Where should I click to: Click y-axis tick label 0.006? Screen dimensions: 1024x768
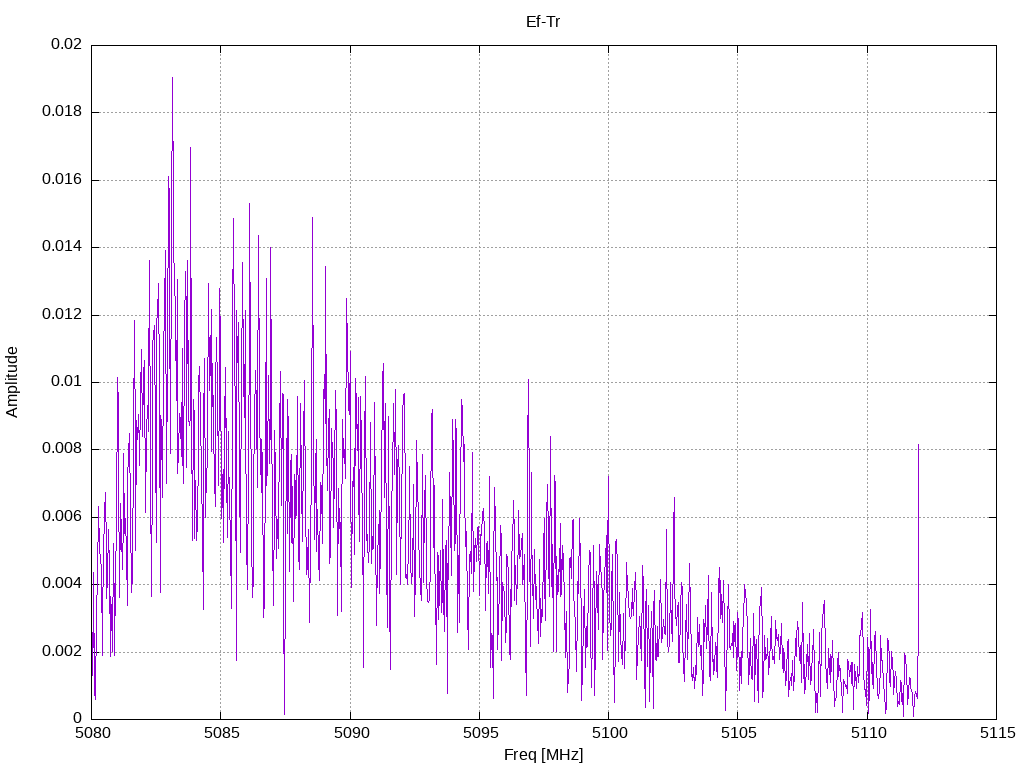coord(62,516)
